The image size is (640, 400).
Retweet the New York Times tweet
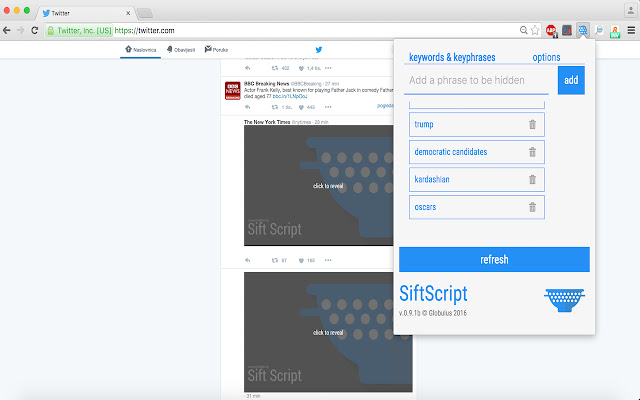coord(275,260)
